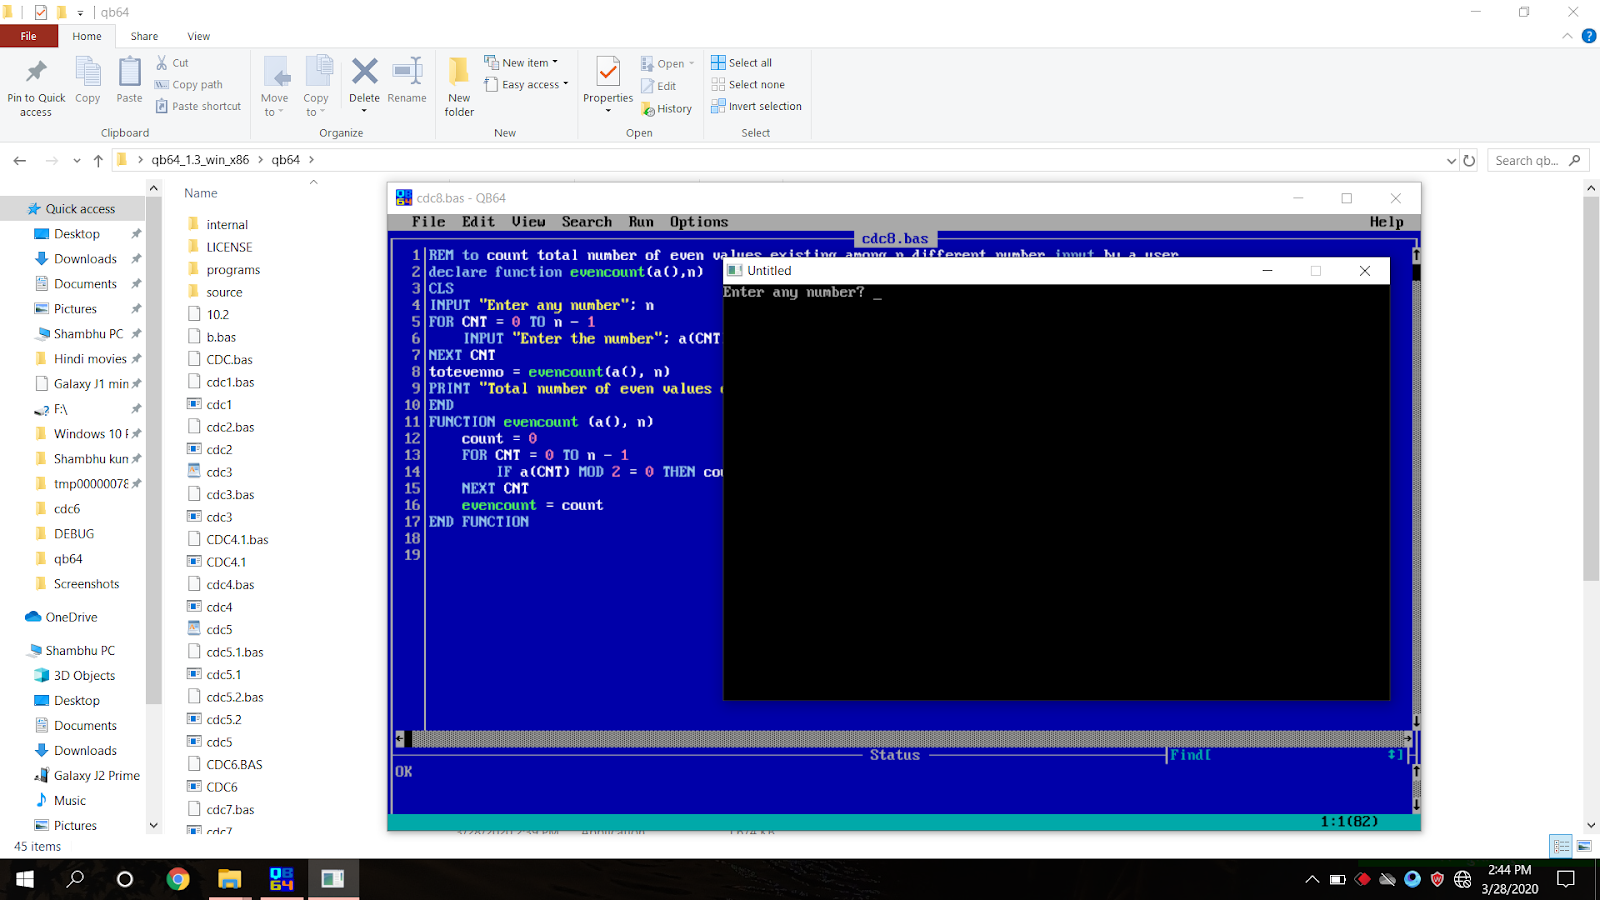Open QB64 View menu
1600x900 pixels.
528,222
